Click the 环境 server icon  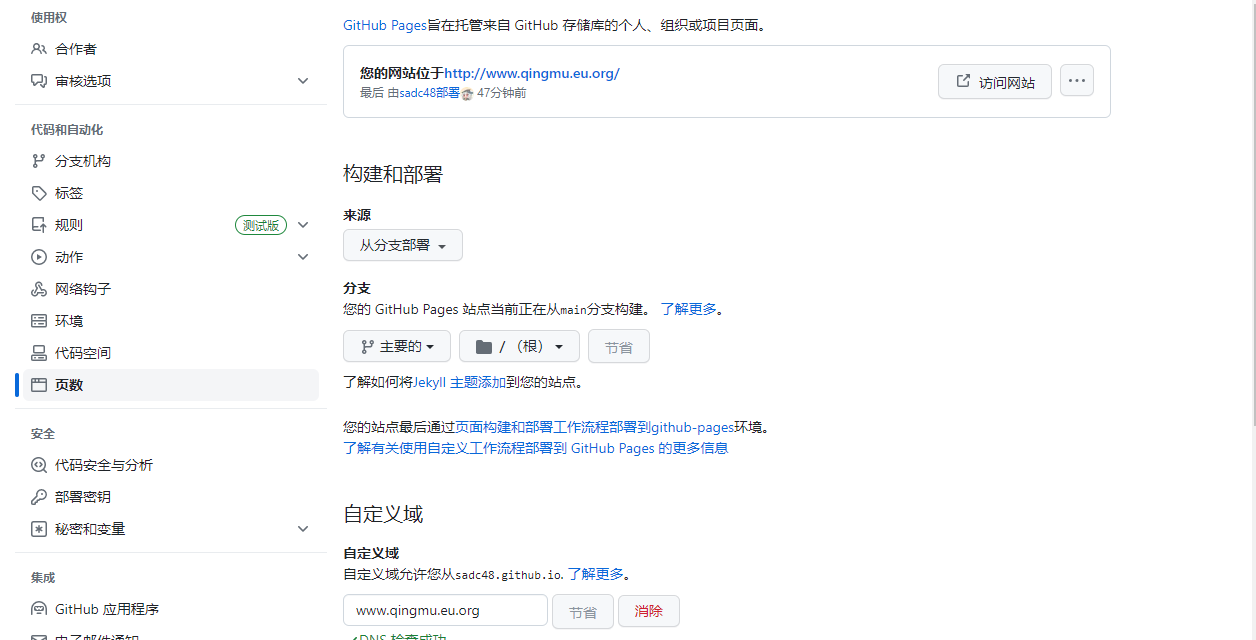point(39,321)
